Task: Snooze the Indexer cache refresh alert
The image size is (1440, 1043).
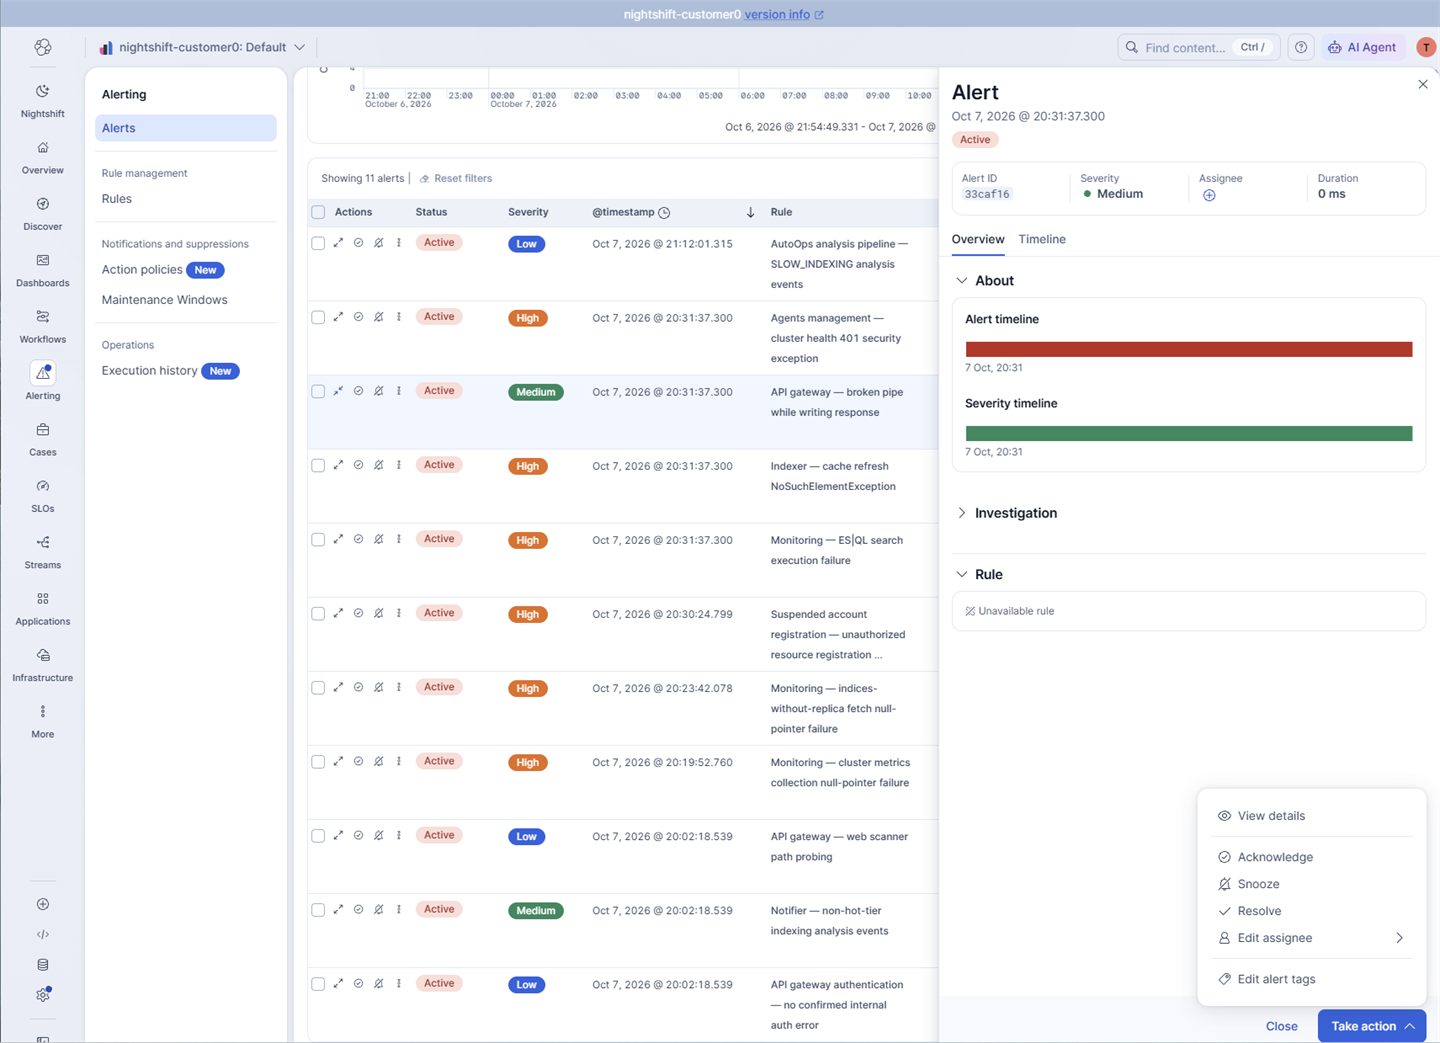Action: pos(378,465)
